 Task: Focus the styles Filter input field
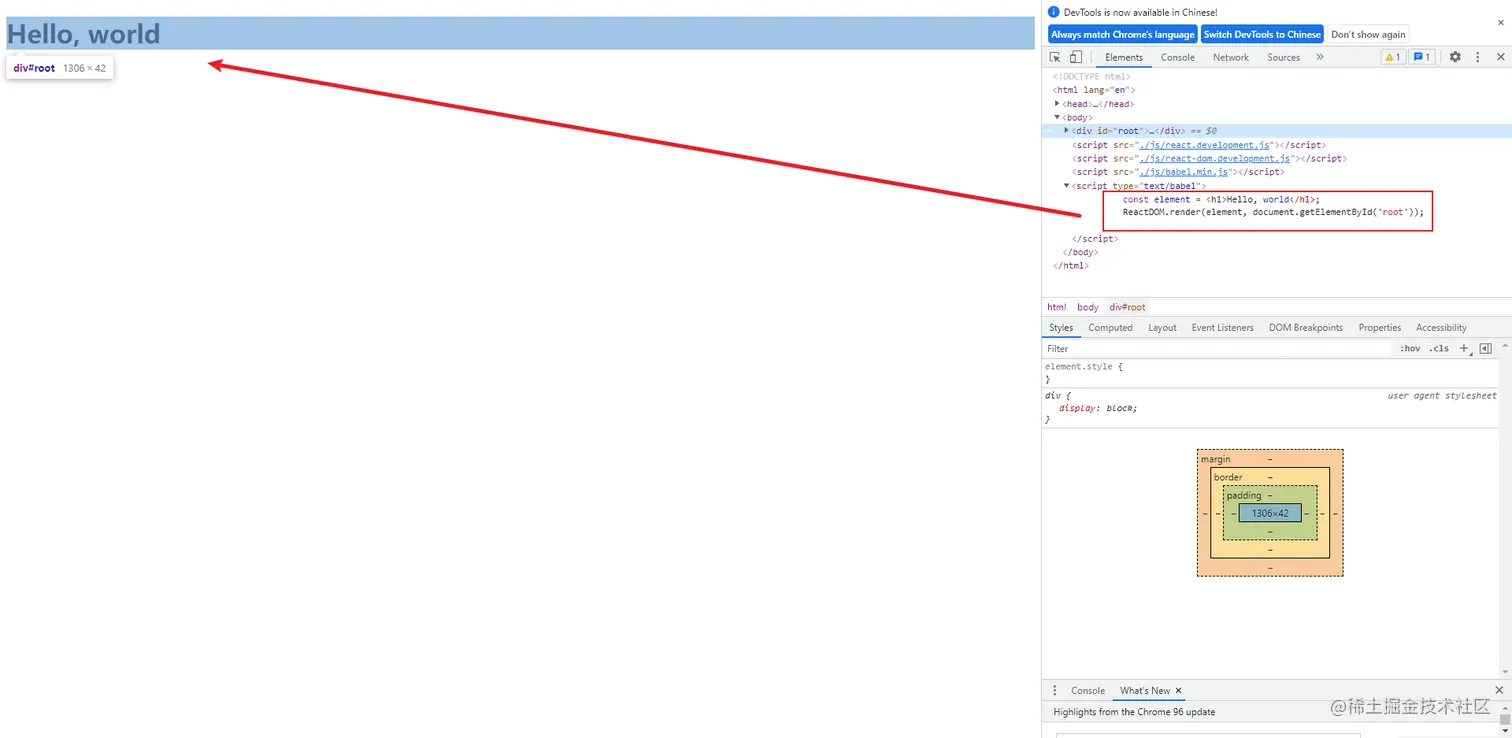(1217, 348)
